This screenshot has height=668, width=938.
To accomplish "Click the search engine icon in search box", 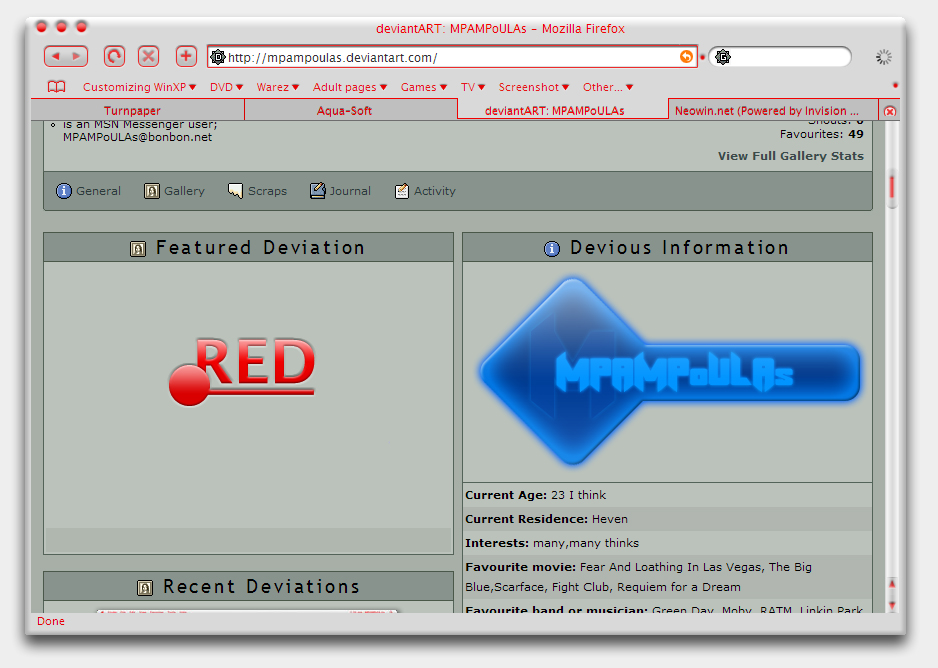I will click(x=723, y=57).
